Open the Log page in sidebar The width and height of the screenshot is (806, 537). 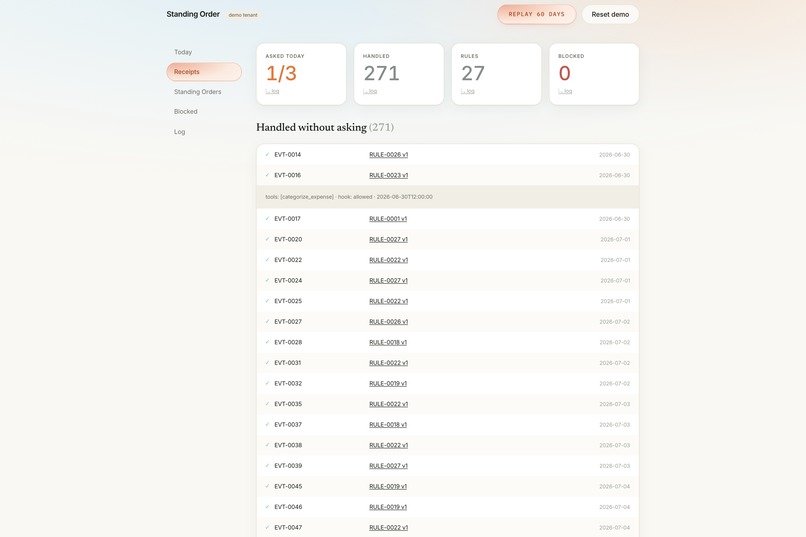(179, 132)
